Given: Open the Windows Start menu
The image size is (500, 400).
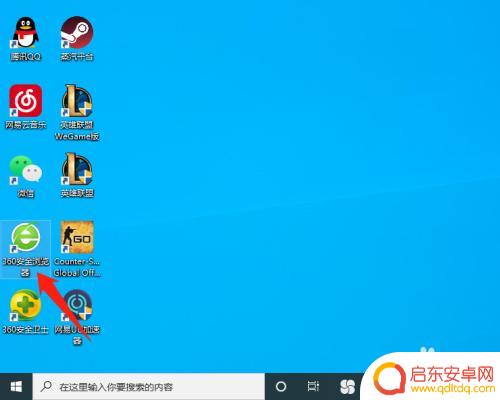Looking at the screenshot, I should point(16,387).
